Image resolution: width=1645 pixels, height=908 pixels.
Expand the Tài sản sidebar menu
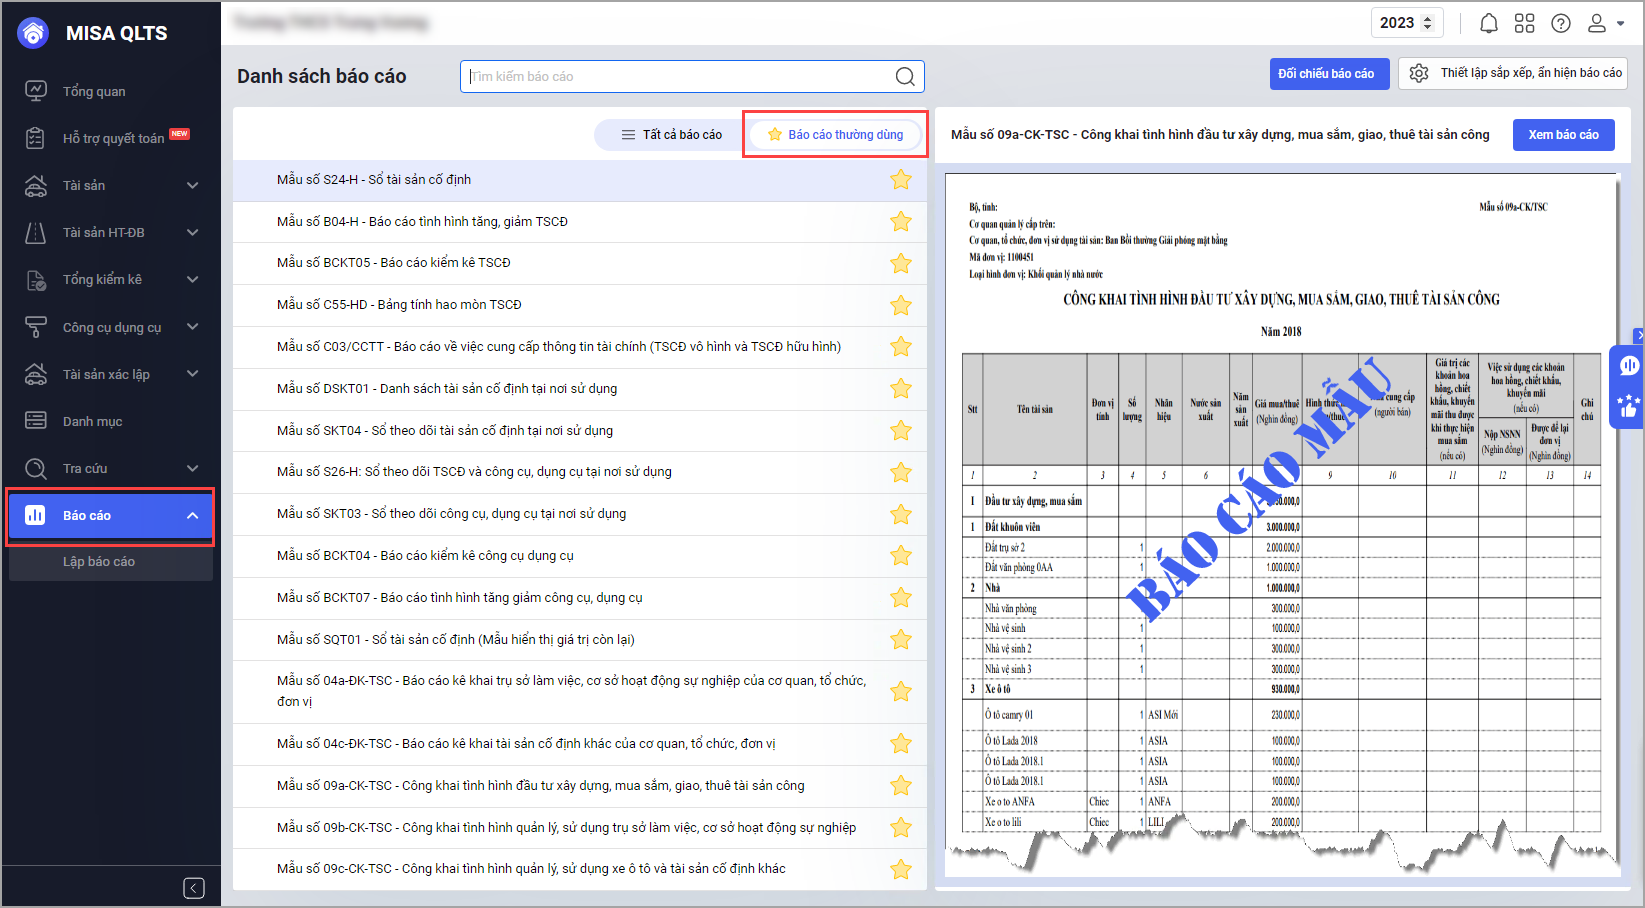[192, 185]
